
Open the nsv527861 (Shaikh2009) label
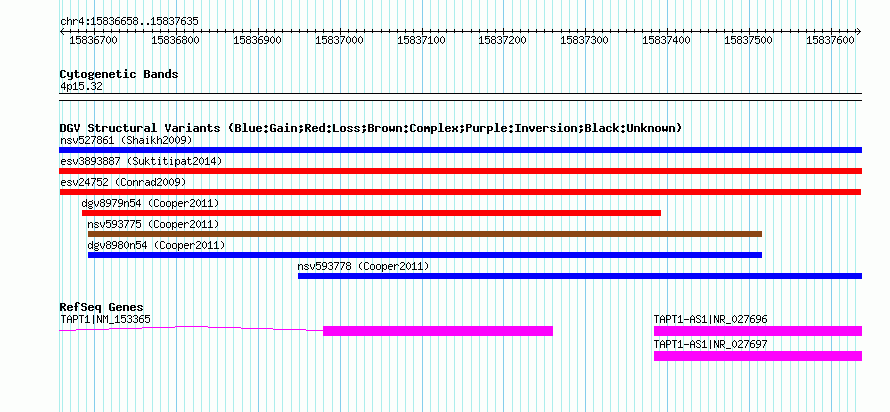[126, 140]
